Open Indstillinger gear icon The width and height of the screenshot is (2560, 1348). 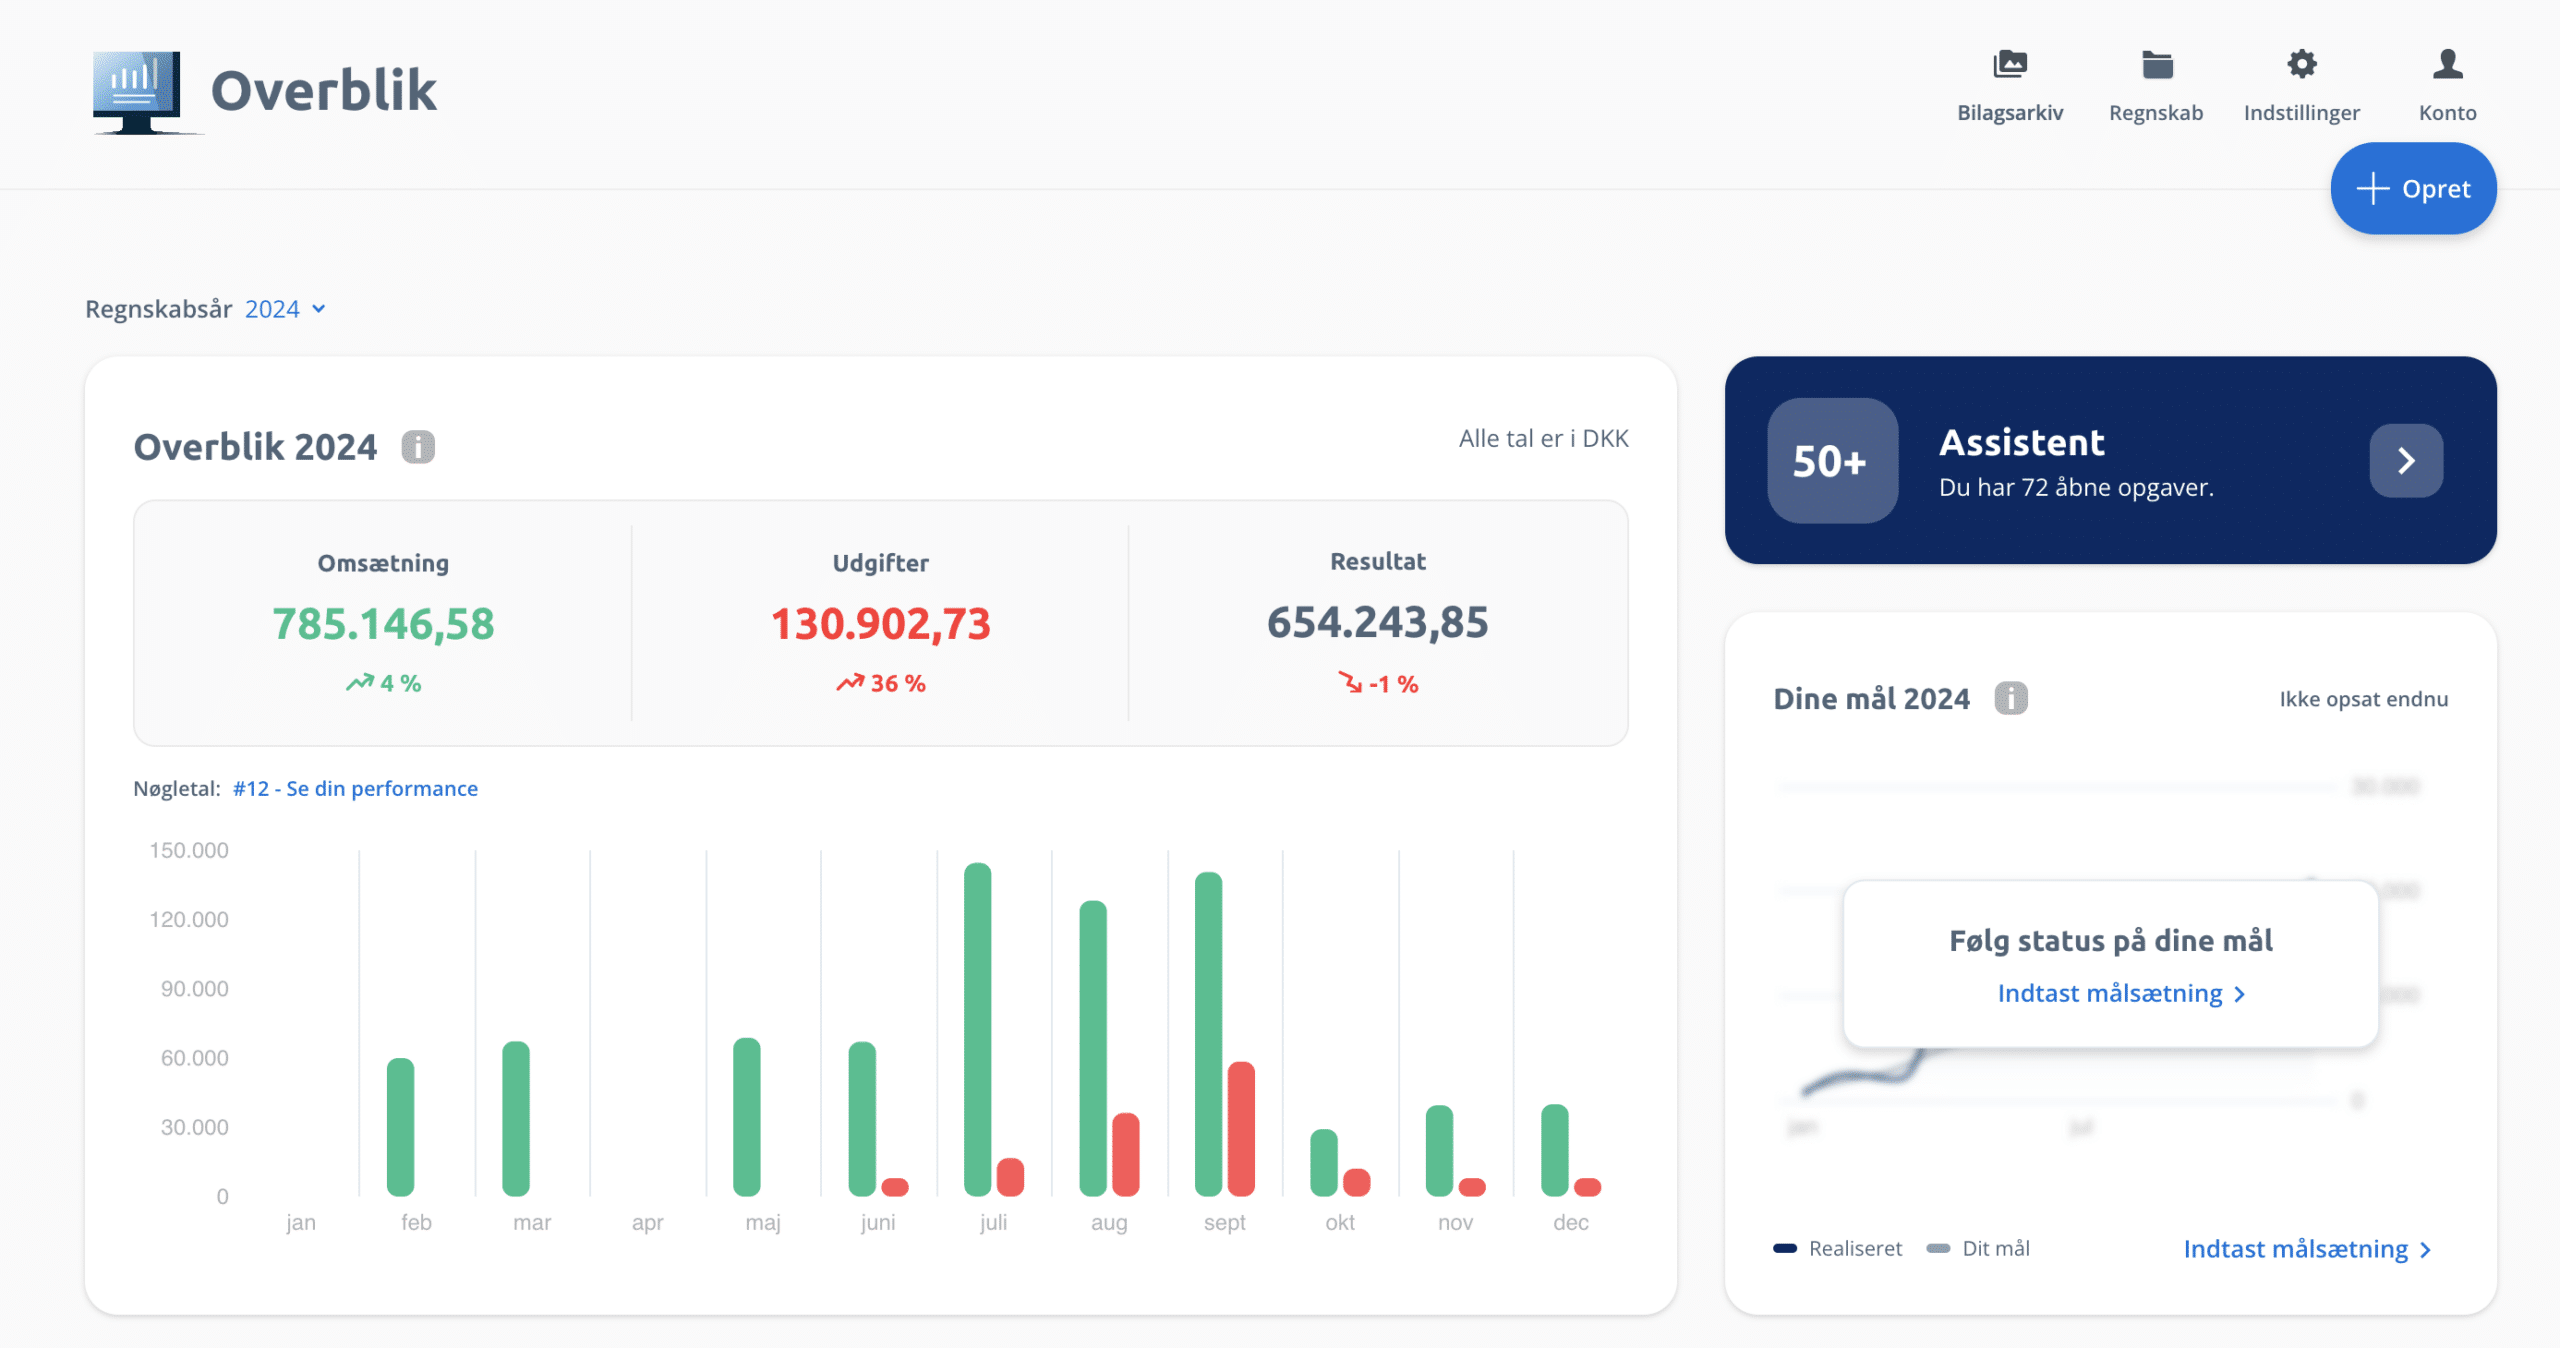pyautogui.click(x=2301, y=65)
